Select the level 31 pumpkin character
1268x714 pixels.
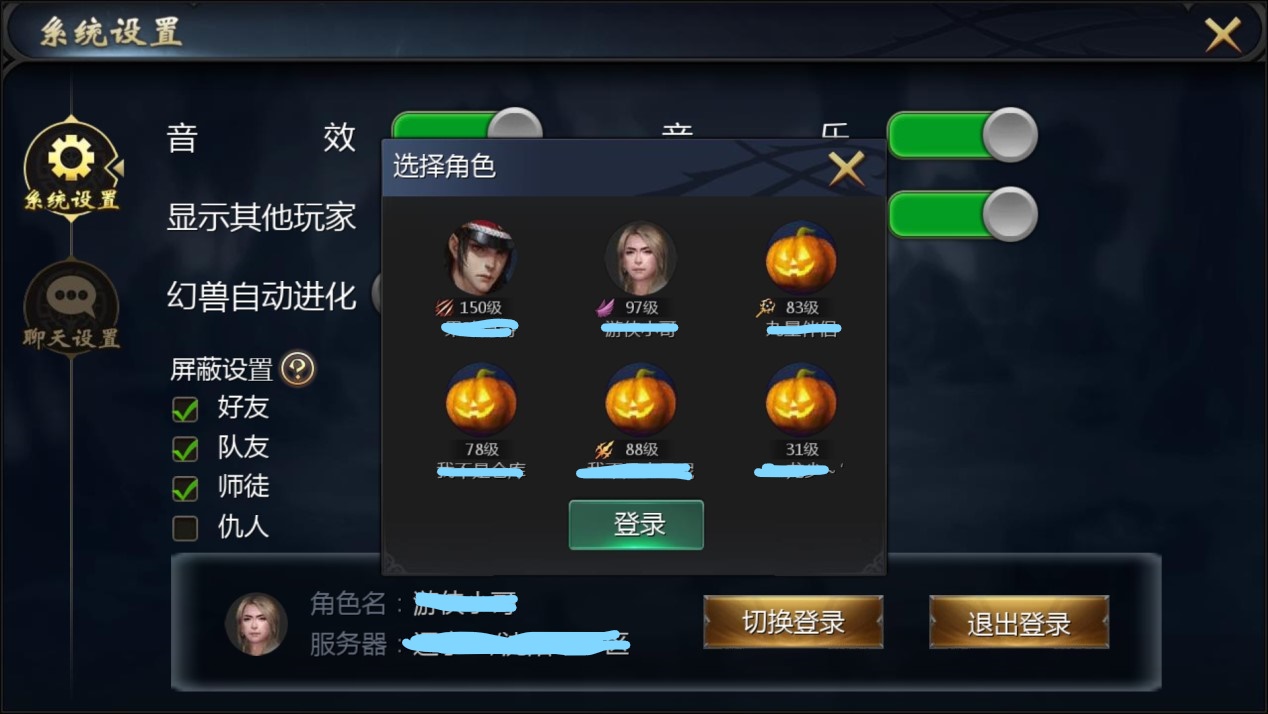click(x=801, y=399)
